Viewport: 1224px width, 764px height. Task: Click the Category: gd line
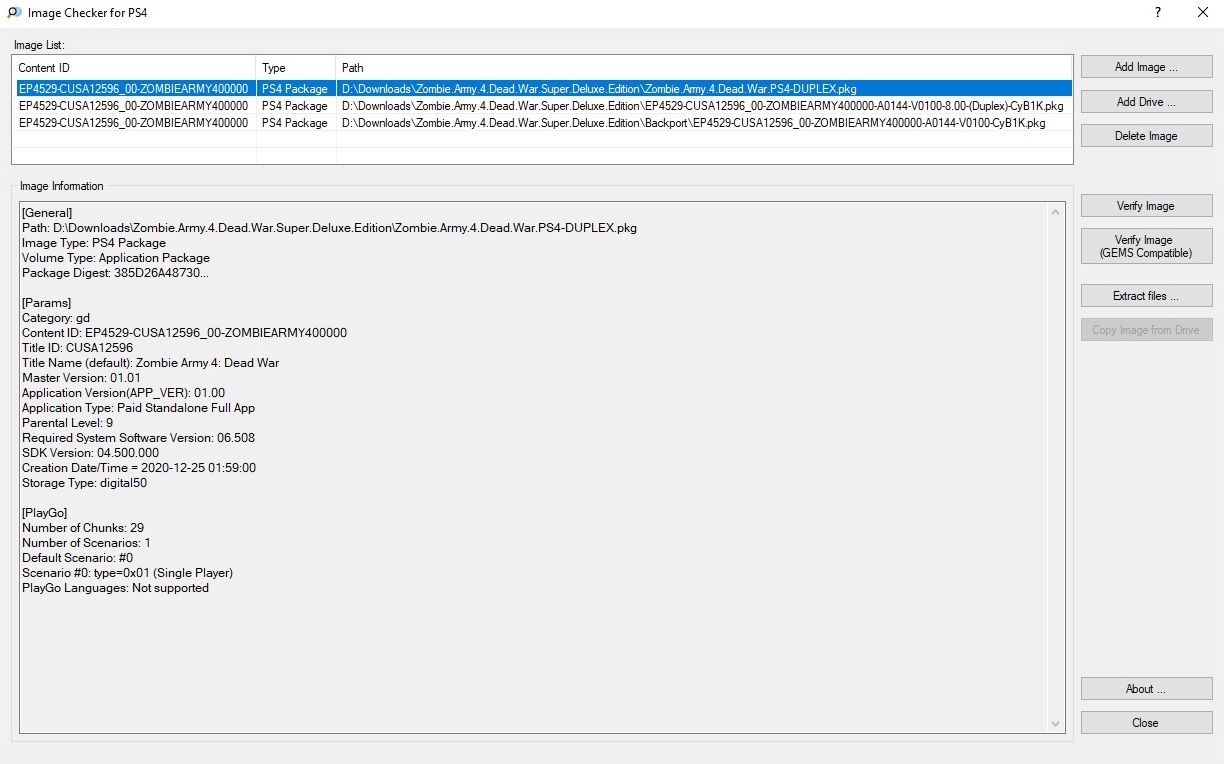(x=56, y=318)
